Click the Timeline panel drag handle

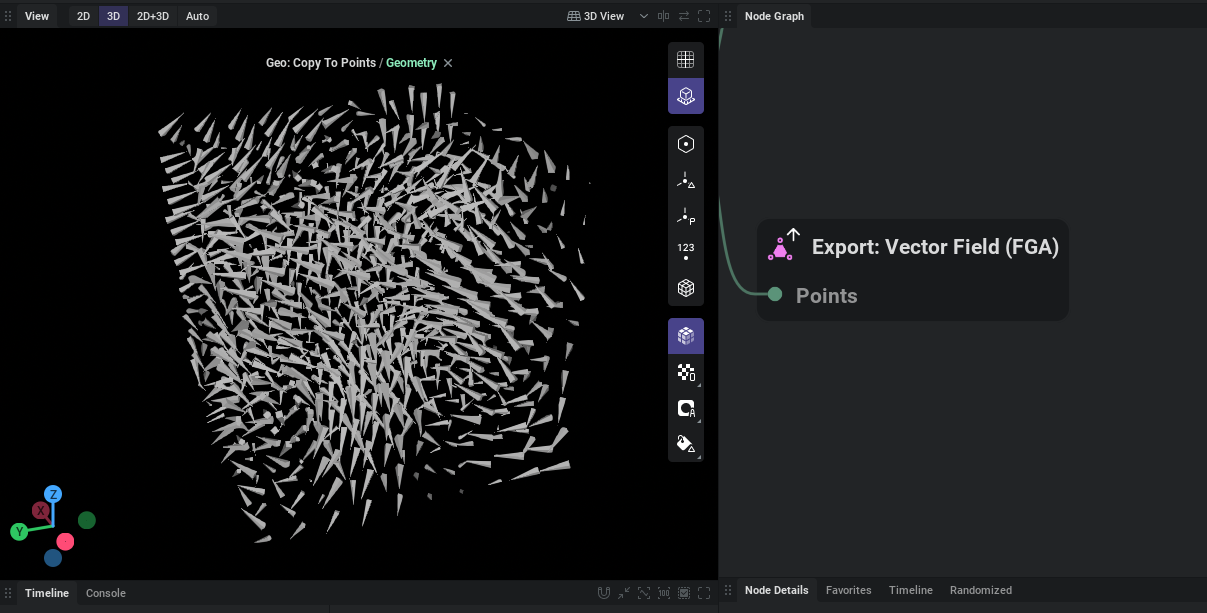click(x=8, y=593)
